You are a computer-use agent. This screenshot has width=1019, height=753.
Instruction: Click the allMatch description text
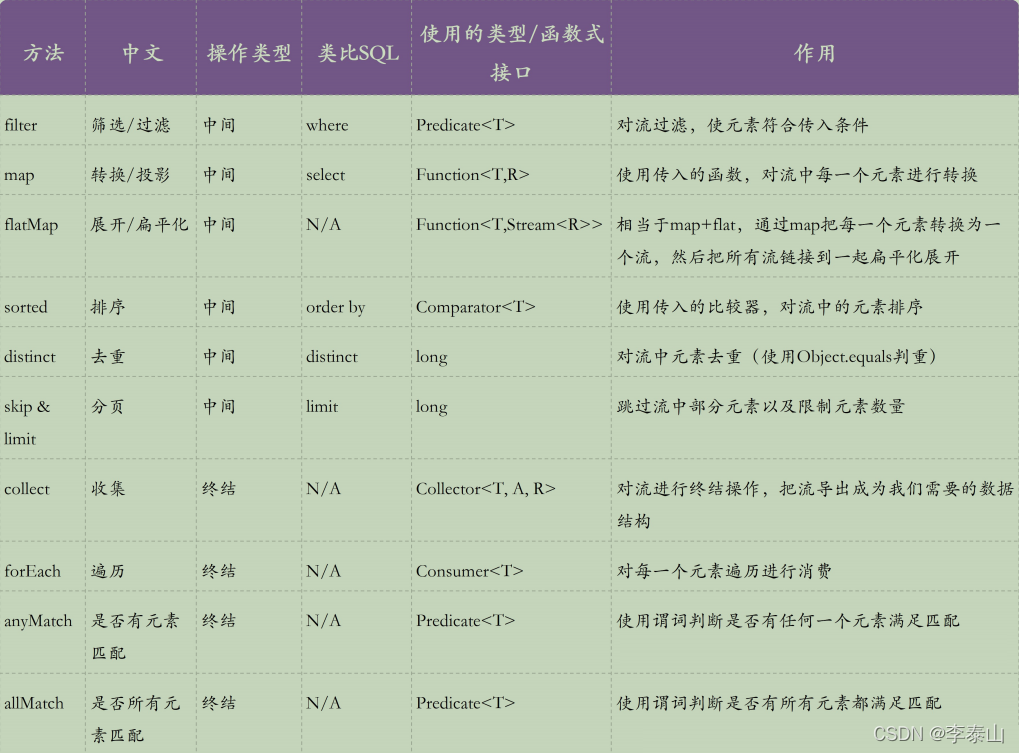point(779,703)
